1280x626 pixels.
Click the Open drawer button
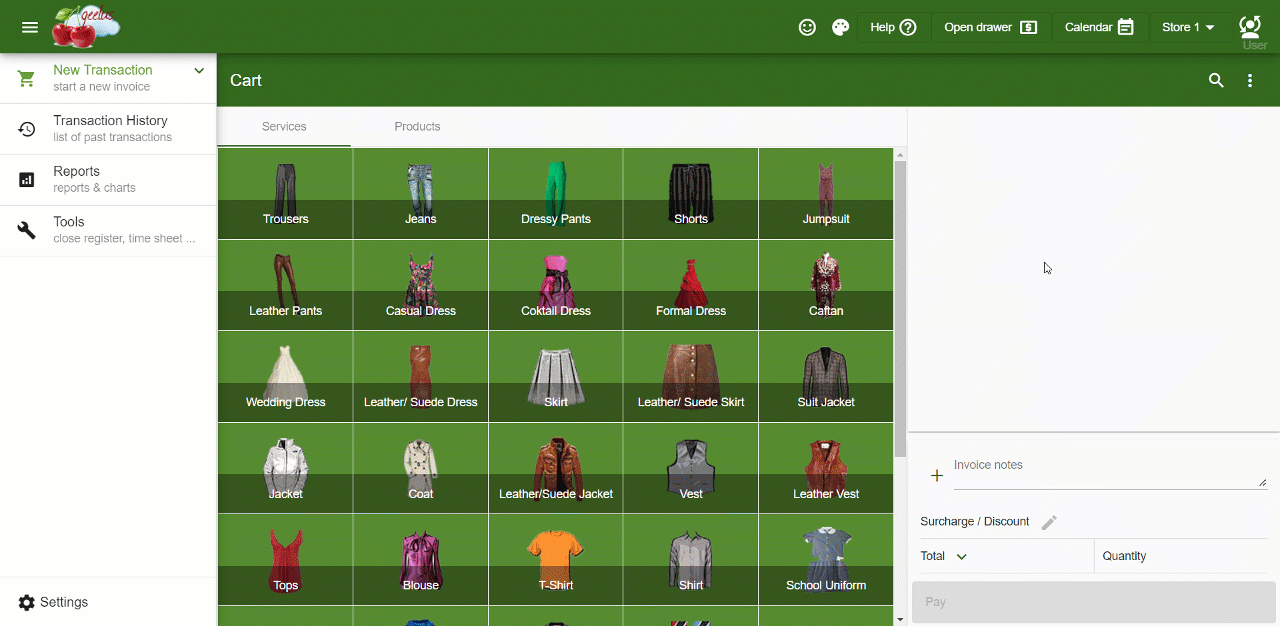(x=990, y=27)
